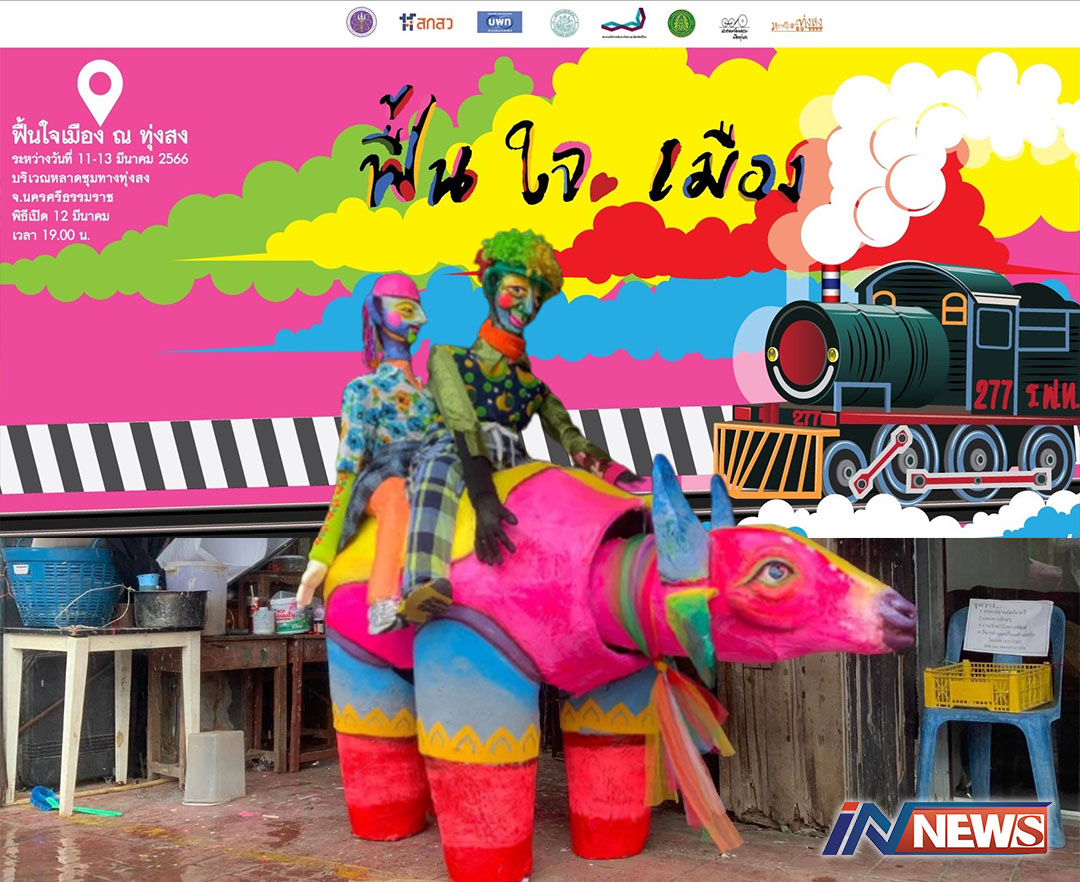Click the ฟื้นใจเมือง ณ ทุ่งสง heading text
The image size is (1080, 882).
click(x=100, y=135)
